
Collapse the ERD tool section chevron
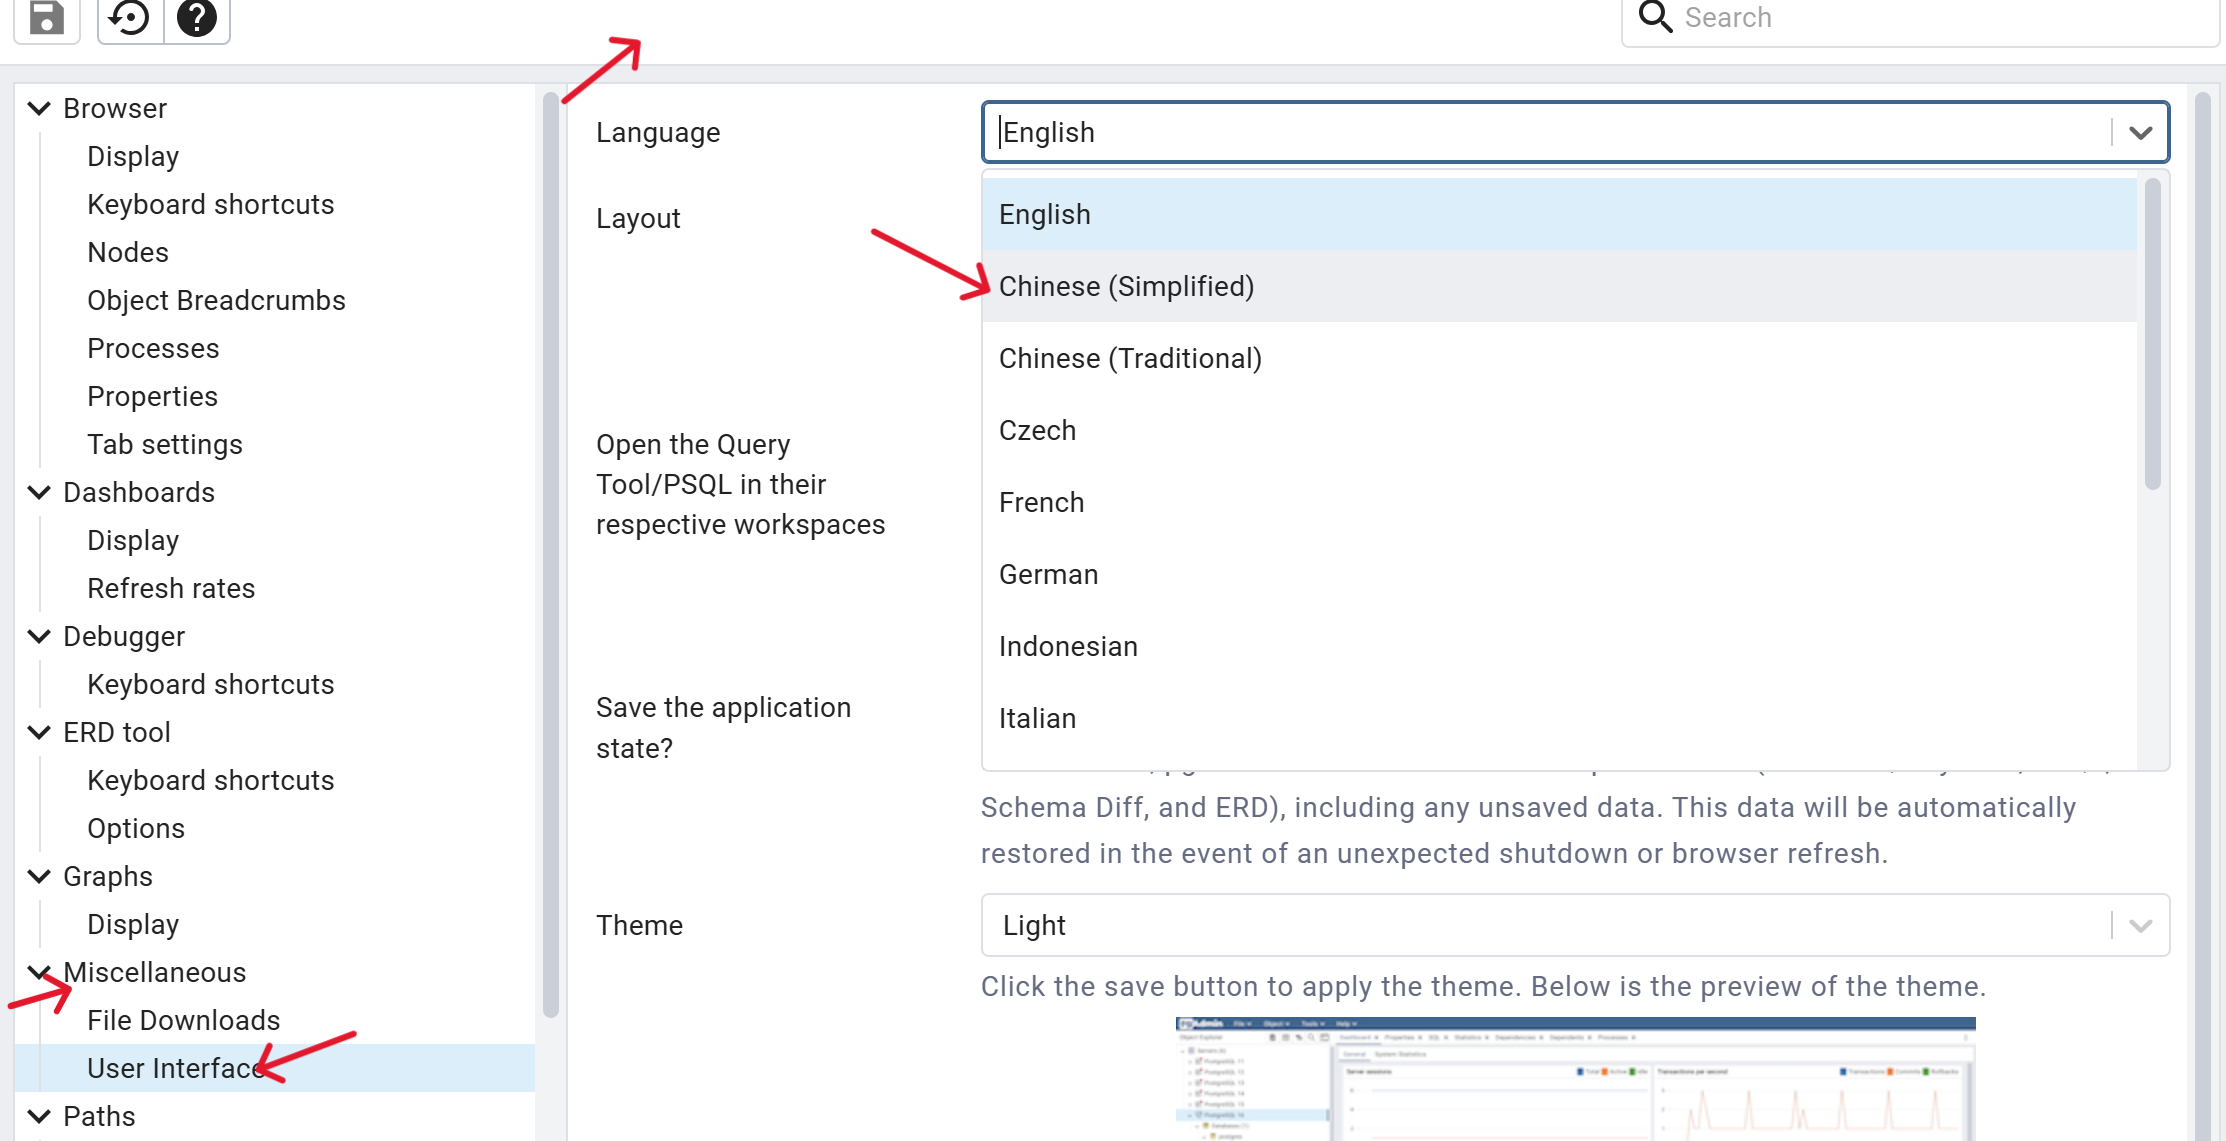point(39,732)
